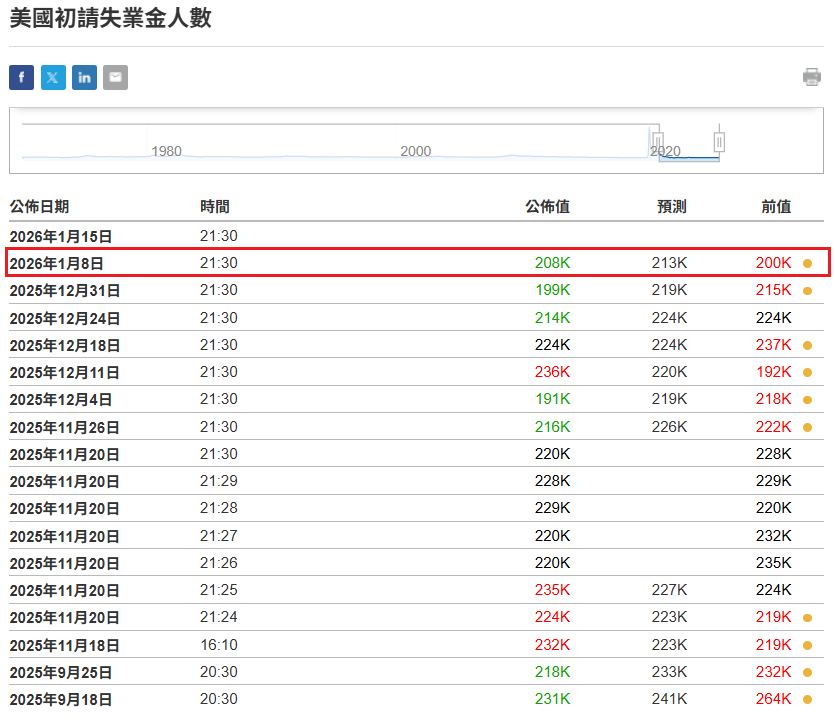Click orange revision dot in 2025年12月11日 row
Screen dimensions: 835x724
807,373
